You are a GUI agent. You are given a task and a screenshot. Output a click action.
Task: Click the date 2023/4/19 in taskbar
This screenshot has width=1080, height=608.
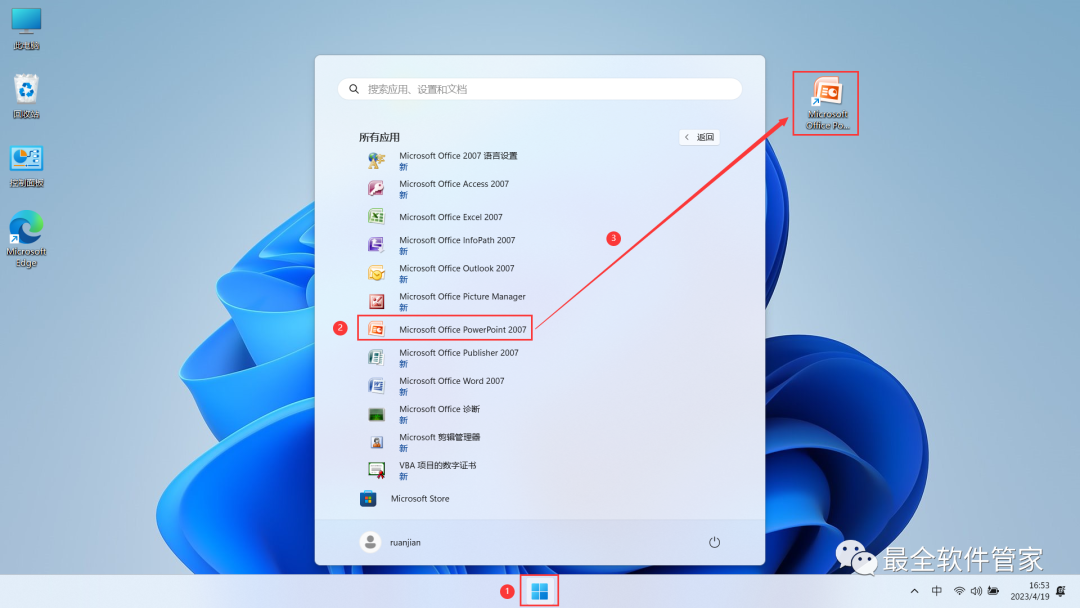[x=1030, y=596]
